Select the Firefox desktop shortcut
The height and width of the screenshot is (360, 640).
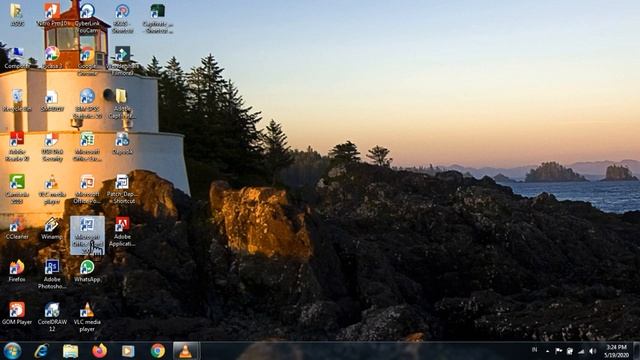[17, 271]
